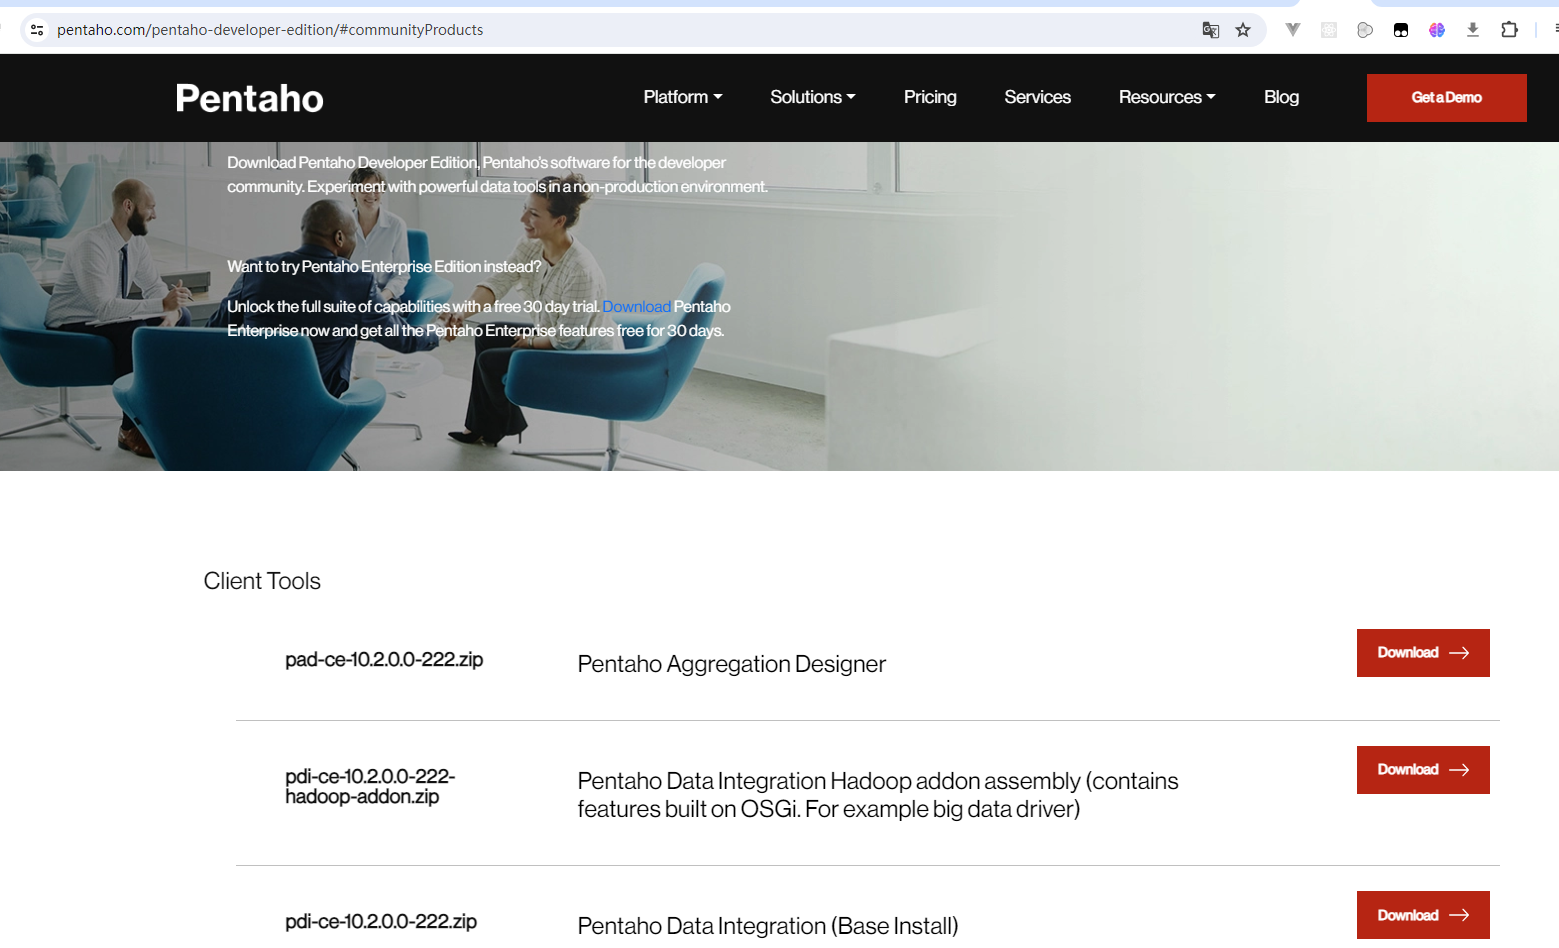The width and height of the screenshot is (1559, 948).
Task: Click the round gray extension icon
Action: click(x=1365, y=30)
